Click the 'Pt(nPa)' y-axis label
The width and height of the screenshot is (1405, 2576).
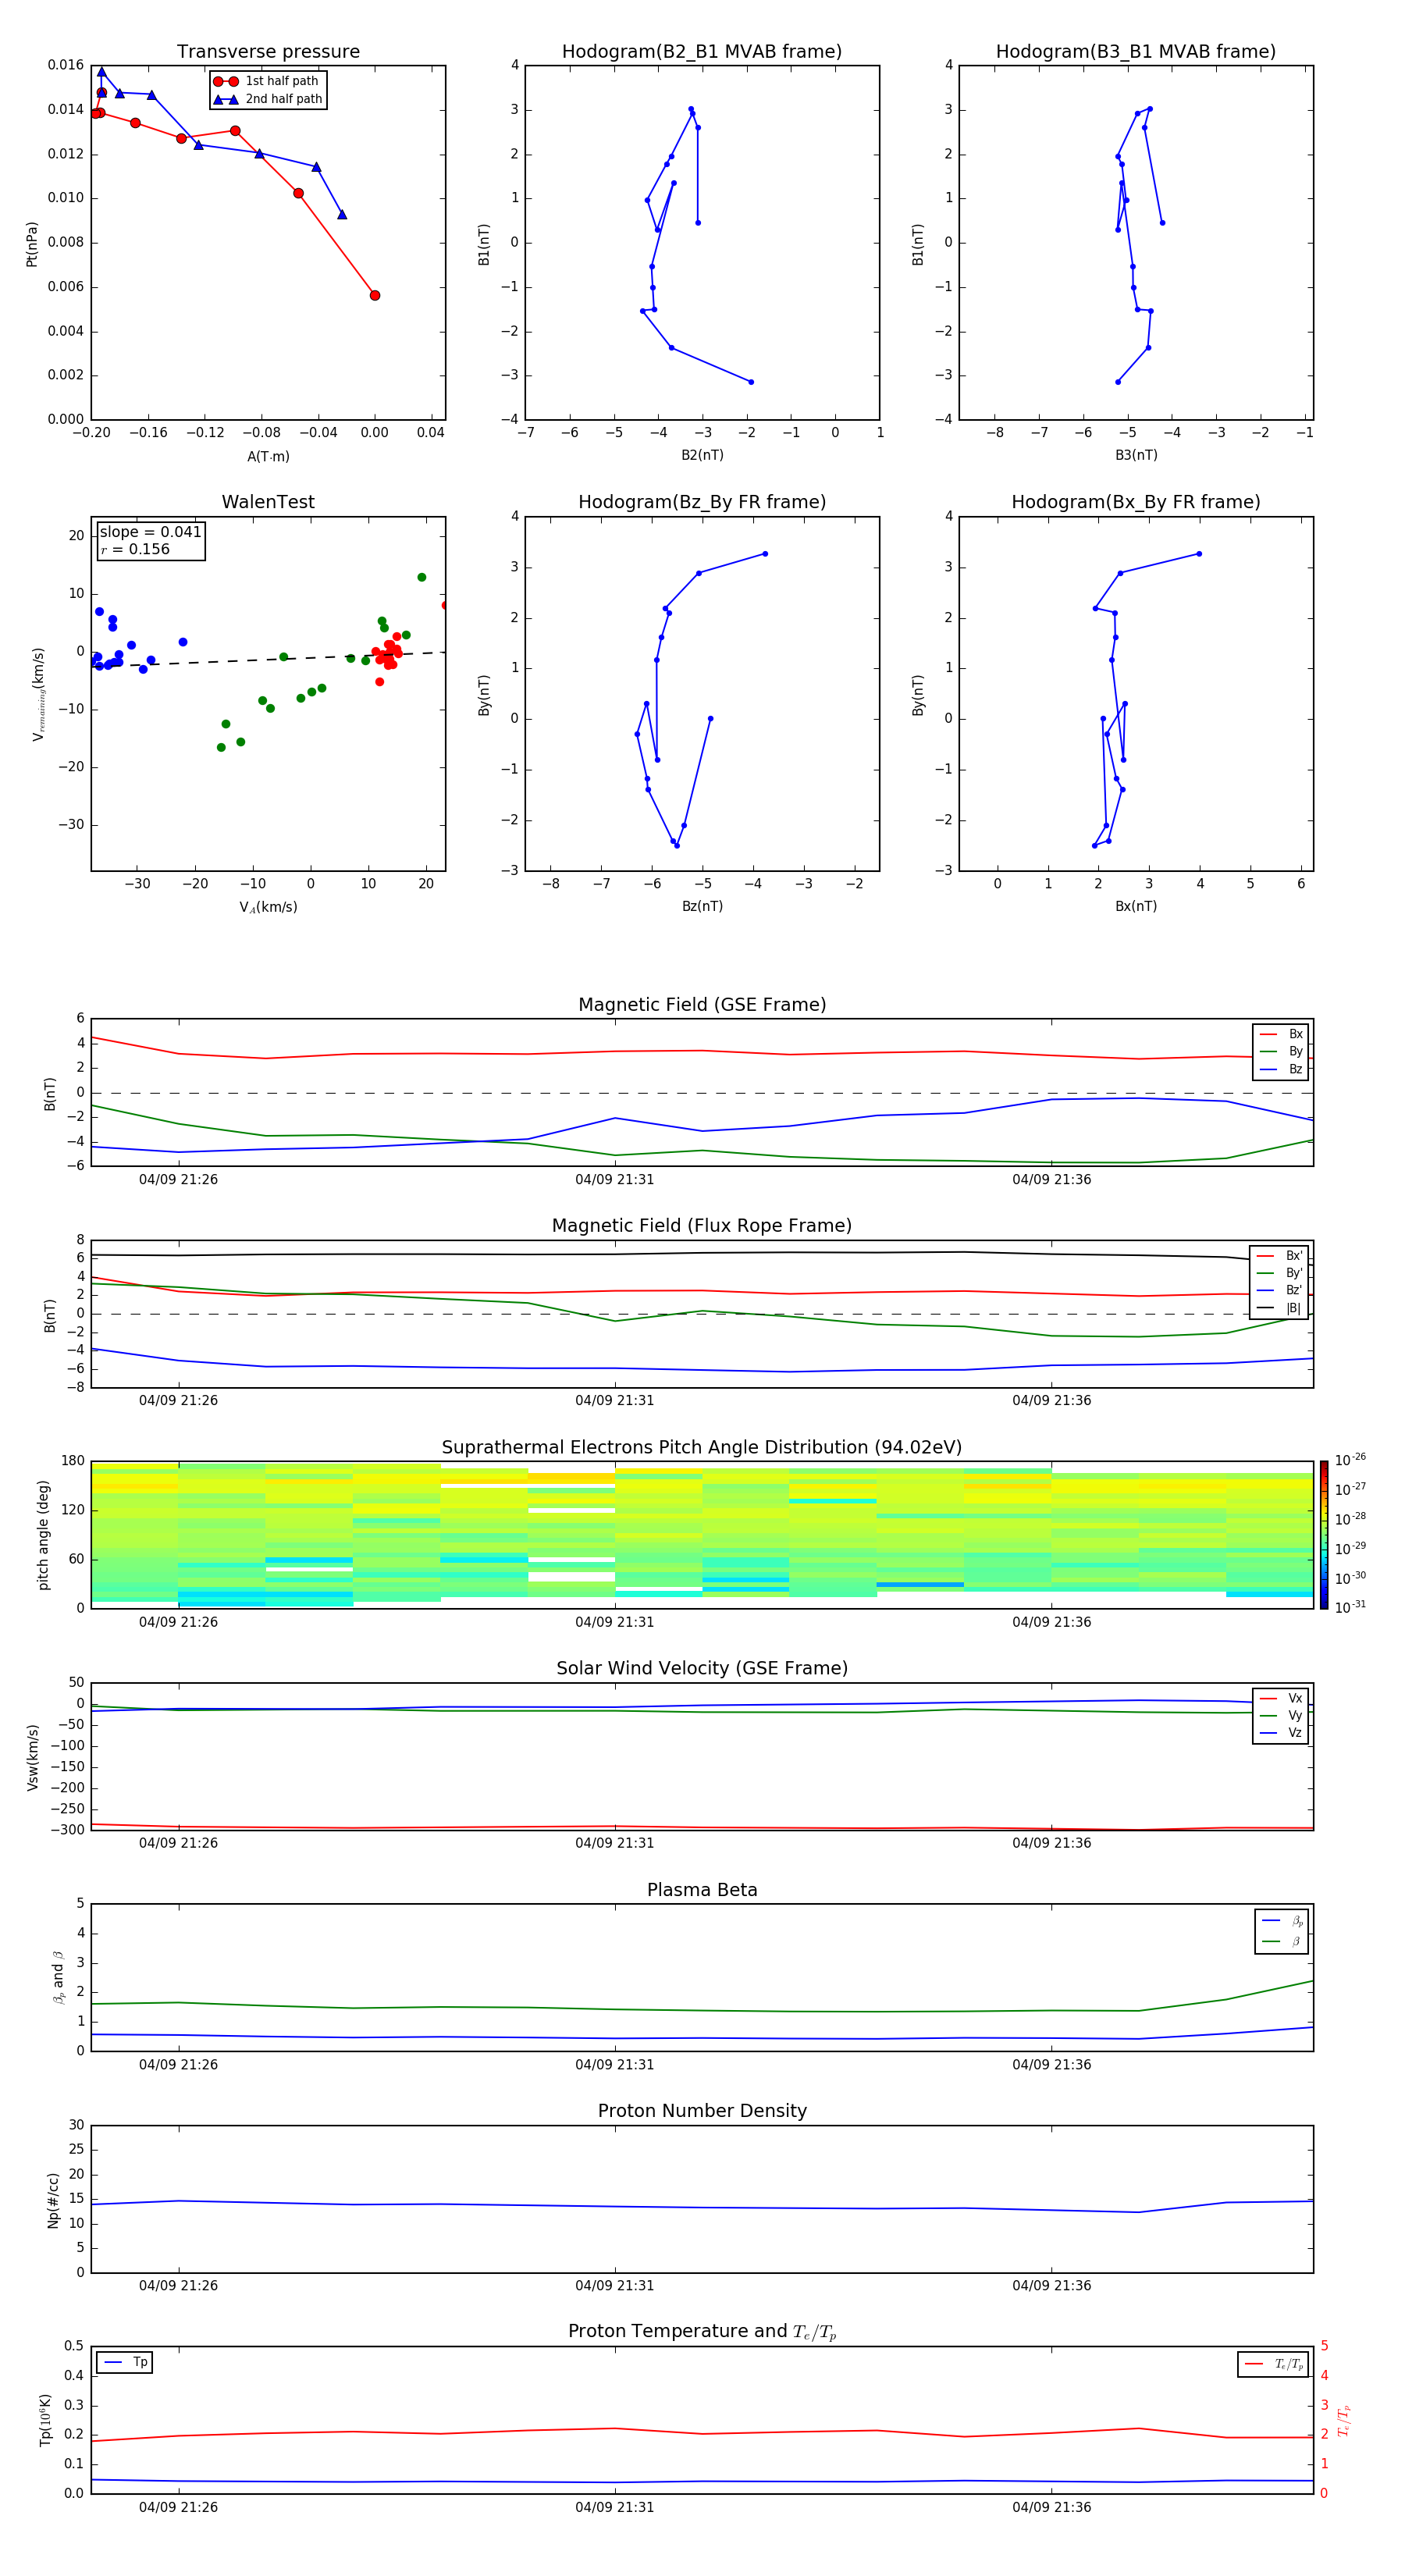[32, 244]
